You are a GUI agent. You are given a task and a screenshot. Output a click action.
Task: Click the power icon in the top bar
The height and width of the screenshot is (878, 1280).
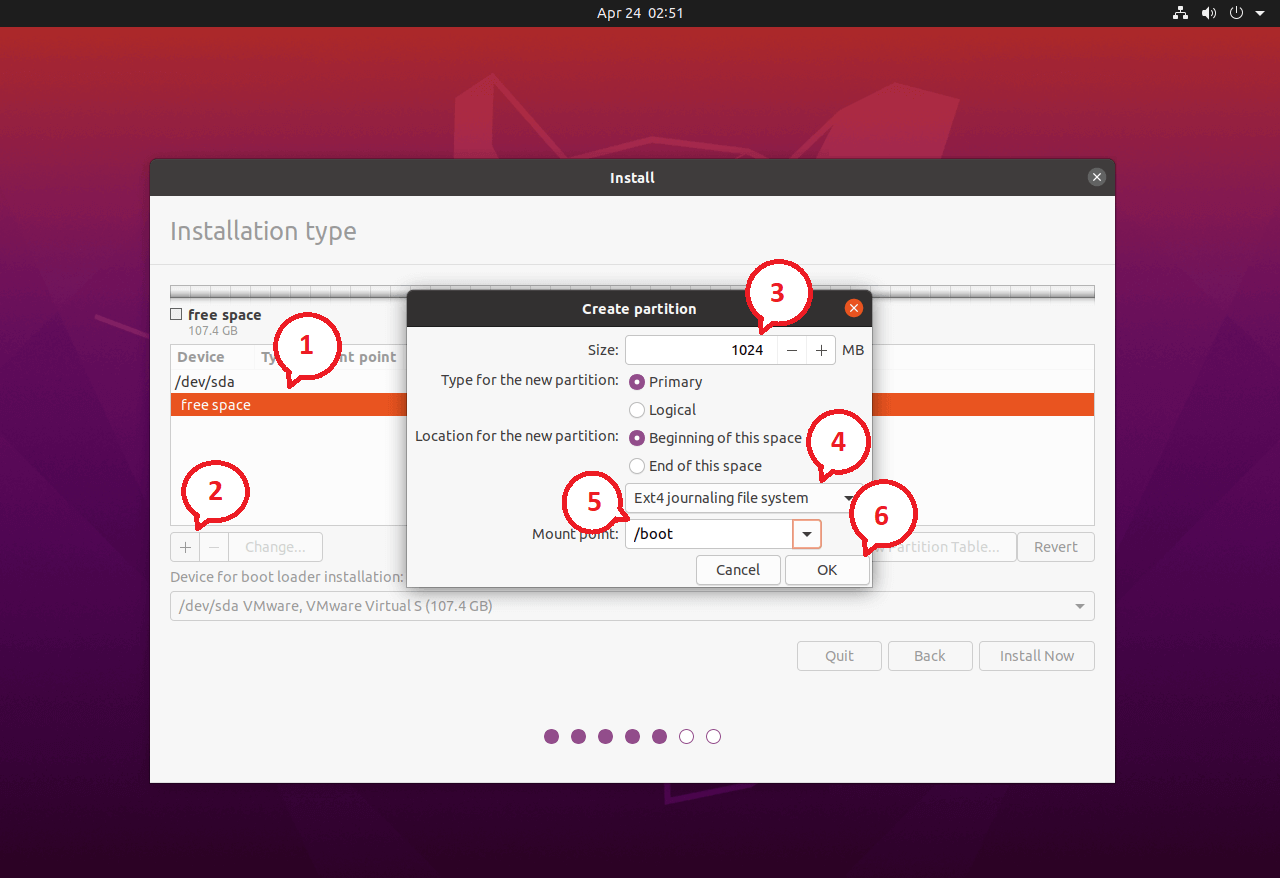click(1236, 13)
